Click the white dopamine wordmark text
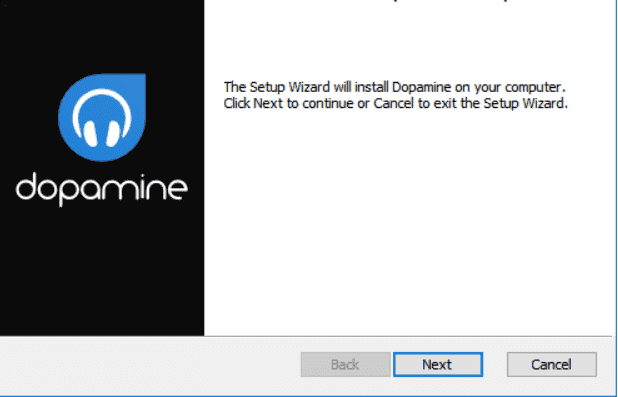The height and width of the screenshot is (397, 618). pyautogui.click(x=102, y=189)
